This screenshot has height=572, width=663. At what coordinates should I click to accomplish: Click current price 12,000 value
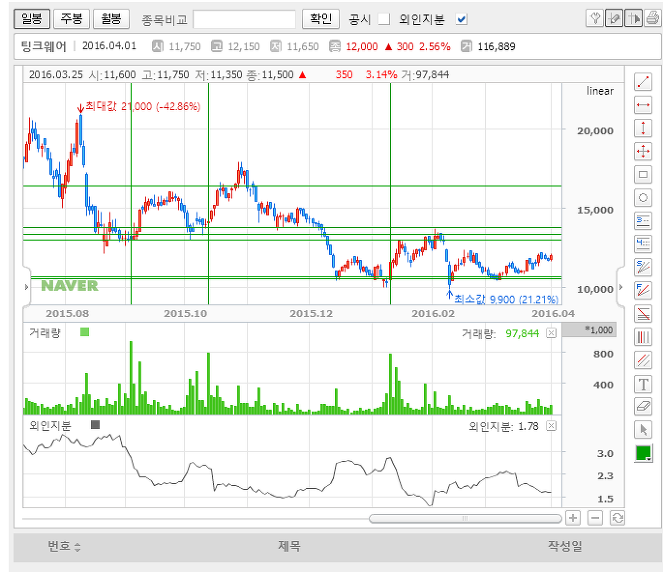pos(362,47)
